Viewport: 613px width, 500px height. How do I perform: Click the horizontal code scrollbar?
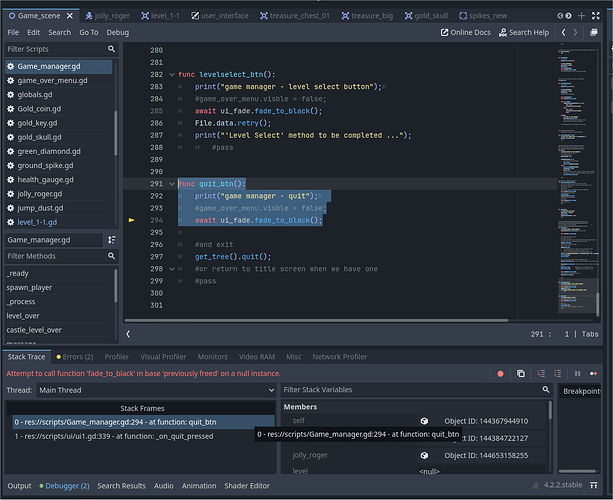316,320
